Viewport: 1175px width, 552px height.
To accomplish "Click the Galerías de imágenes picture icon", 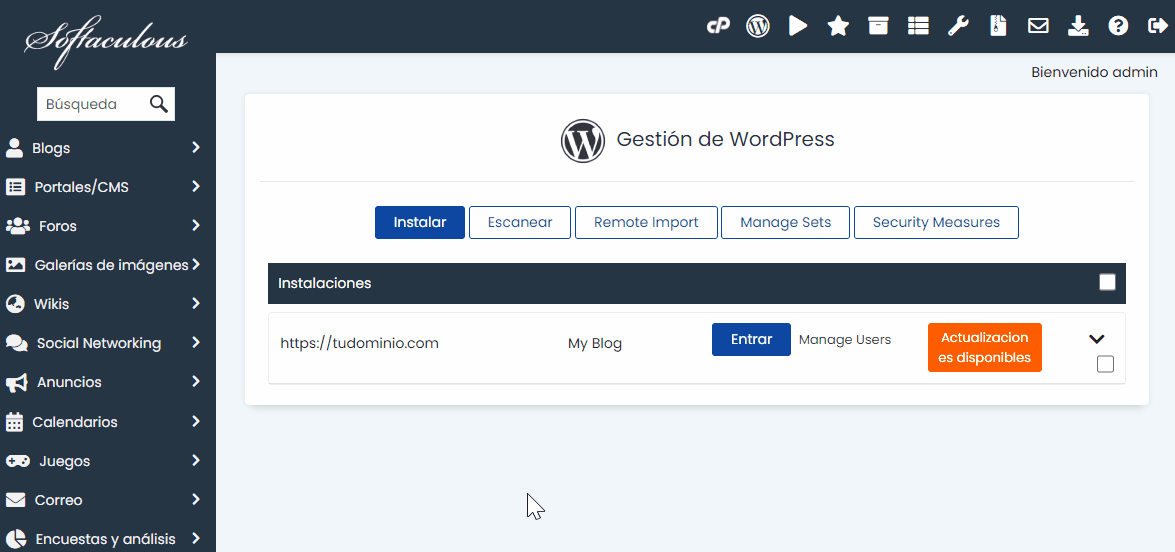I will tap(15, 264).
